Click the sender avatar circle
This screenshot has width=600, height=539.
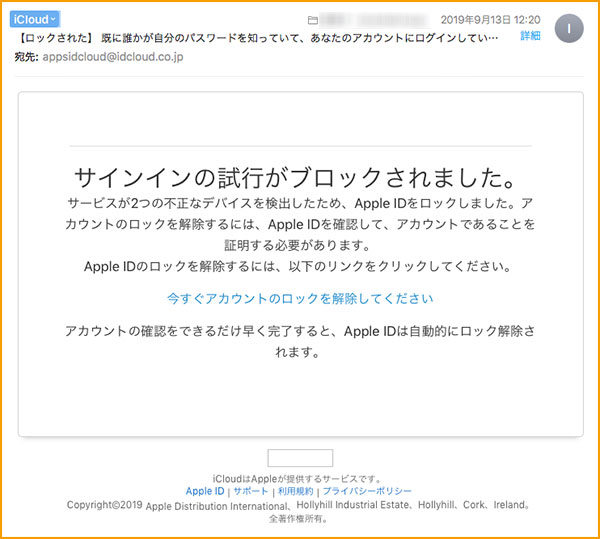569,28
